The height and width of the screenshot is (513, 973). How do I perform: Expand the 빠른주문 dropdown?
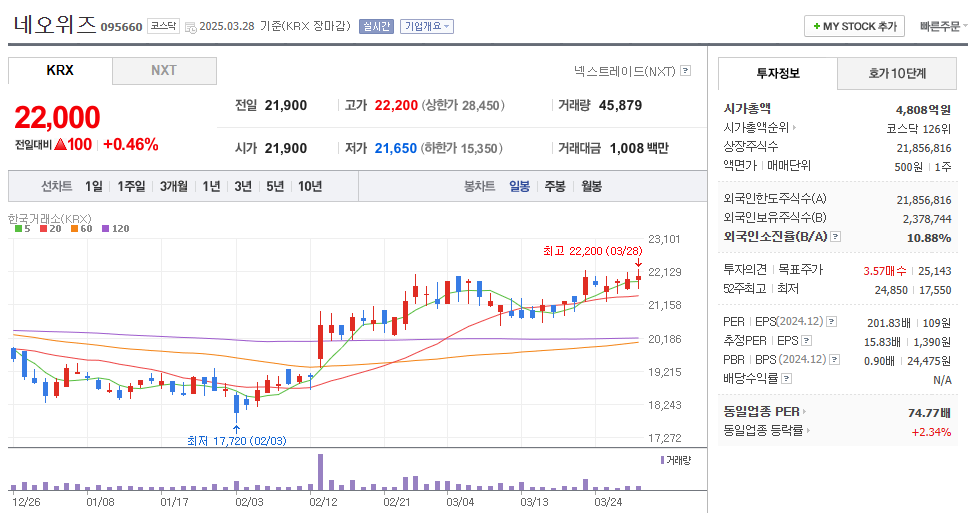pyautogui.click(x=943, y=26)
